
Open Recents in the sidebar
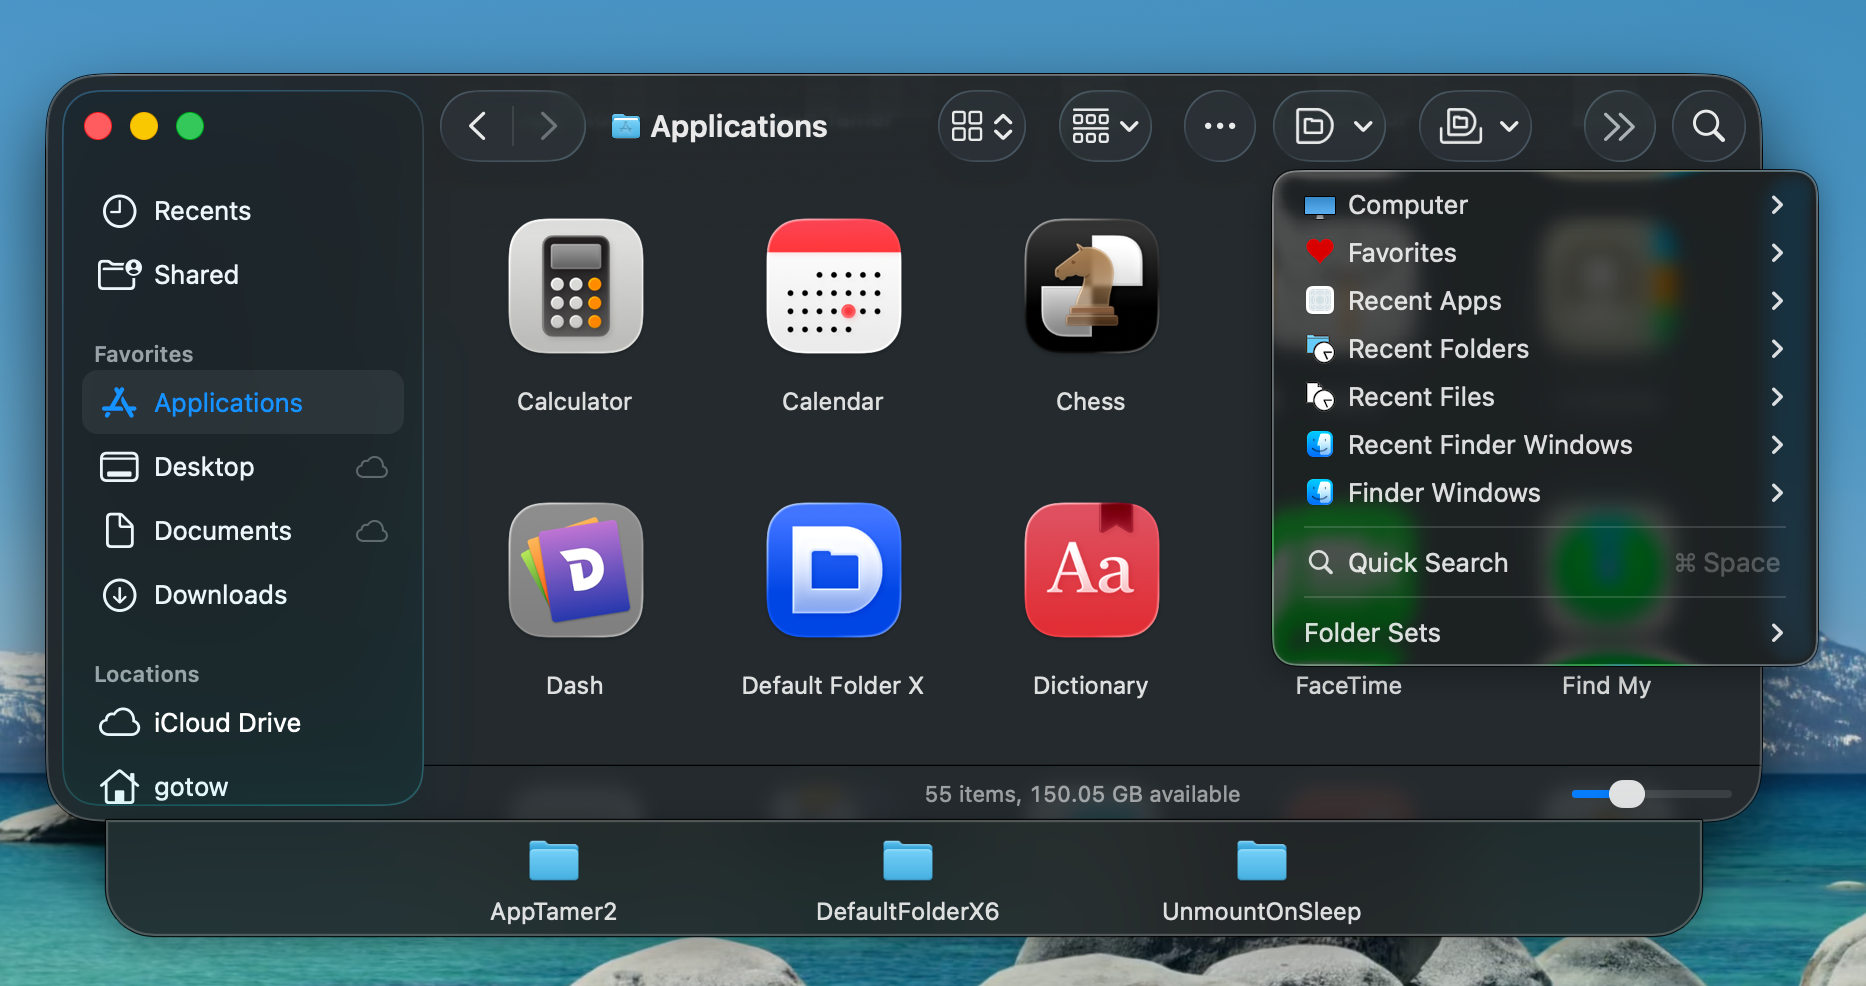pyautogui.click(x=243, y=211)
